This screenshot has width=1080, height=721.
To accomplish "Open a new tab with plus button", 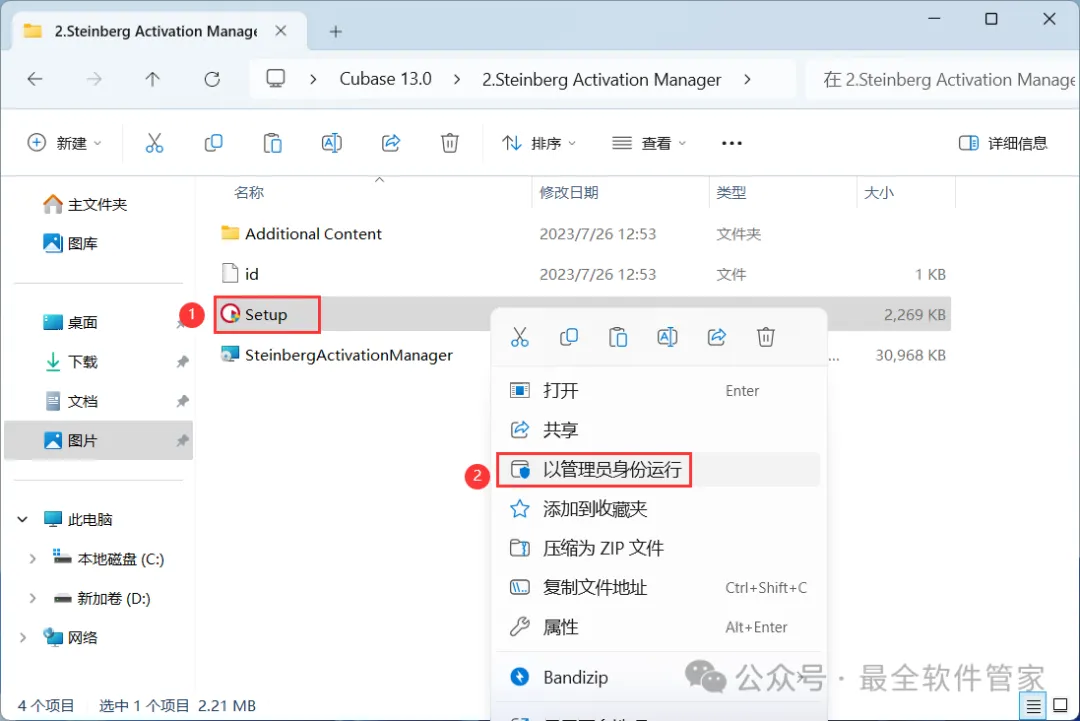I will click(x=335, y=32).
